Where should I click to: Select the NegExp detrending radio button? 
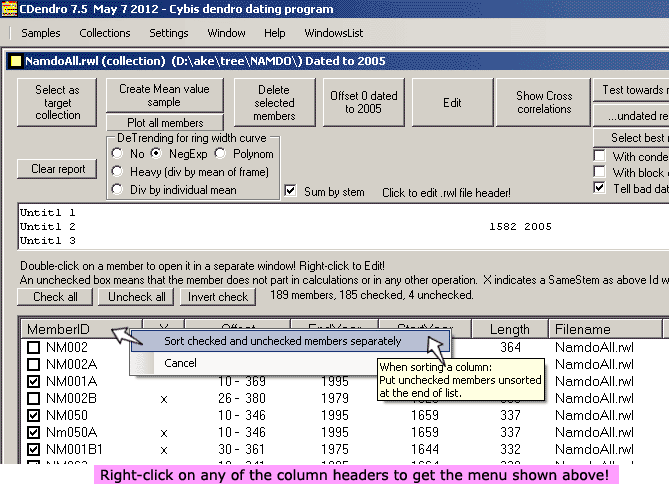coord(156,153)
